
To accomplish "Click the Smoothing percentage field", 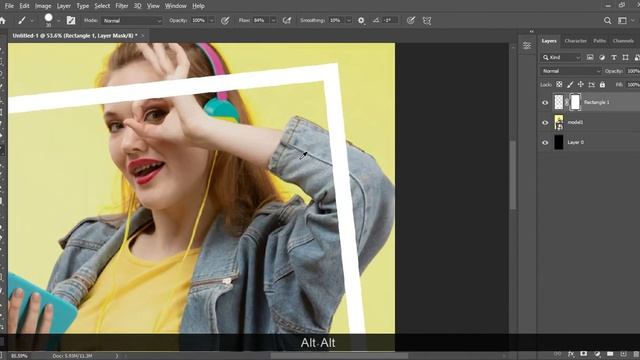I will click(336, 20).
